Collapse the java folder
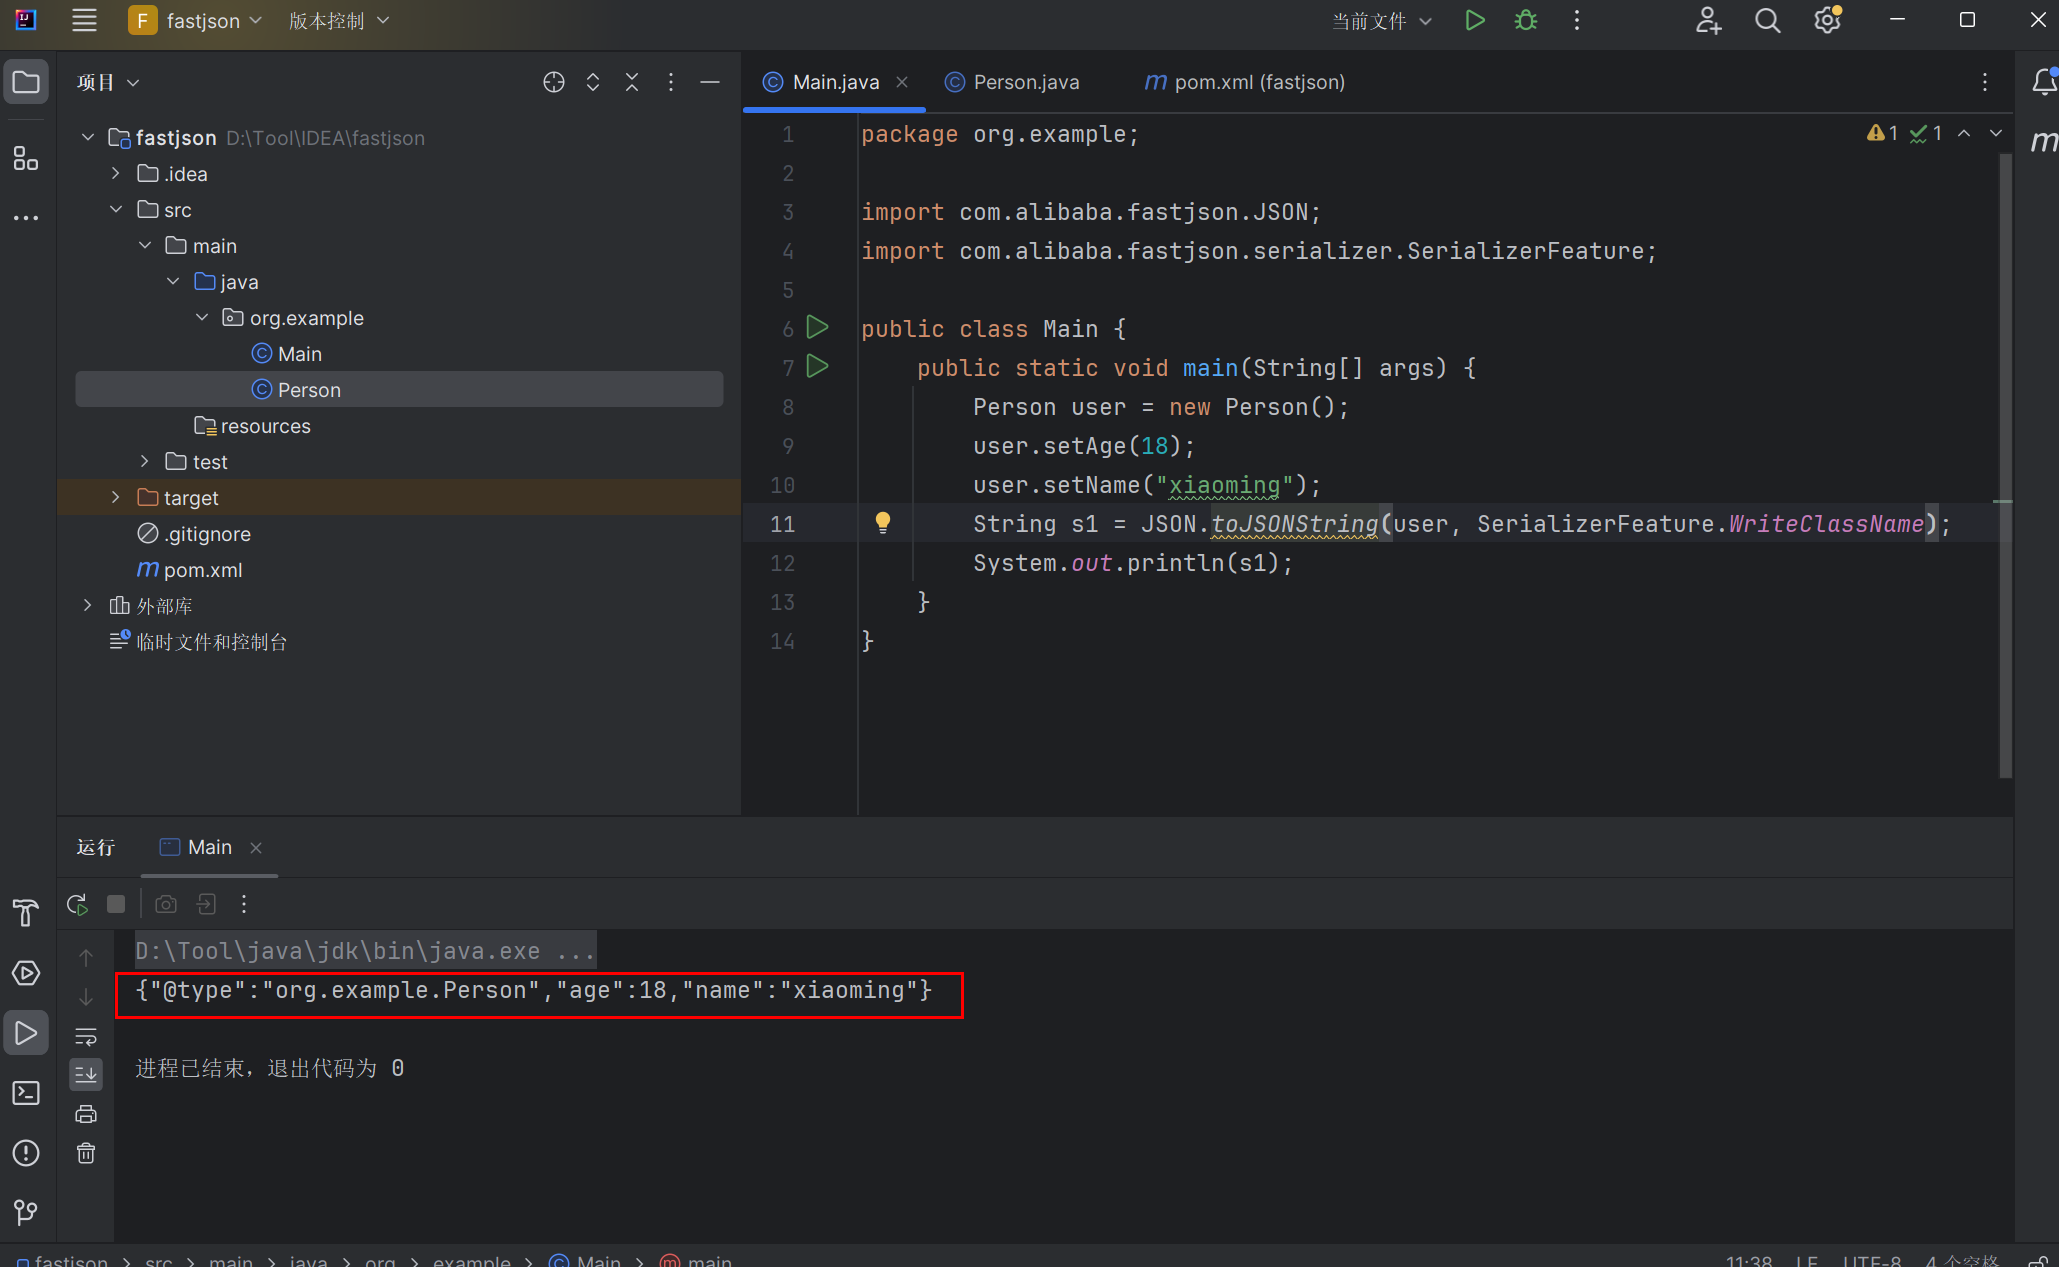 click(173, 281)
